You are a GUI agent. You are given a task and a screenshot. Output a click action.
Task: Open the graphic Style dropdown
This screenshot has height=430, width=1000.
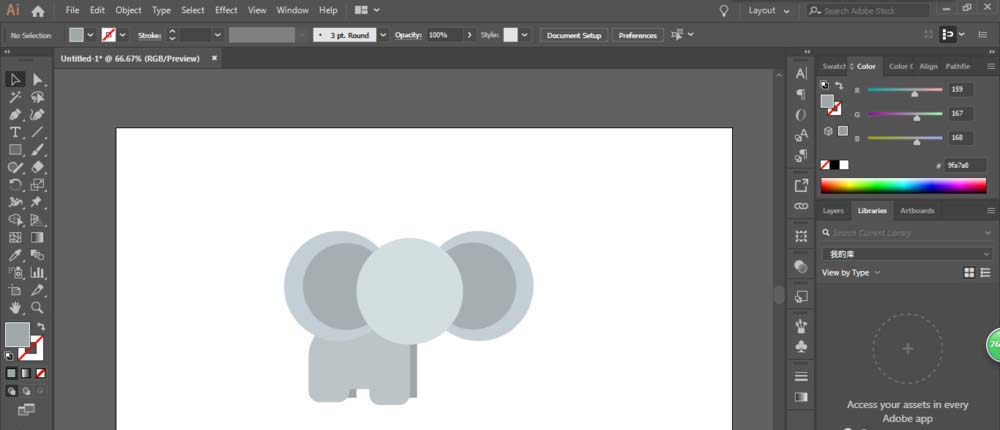point(524,35)
